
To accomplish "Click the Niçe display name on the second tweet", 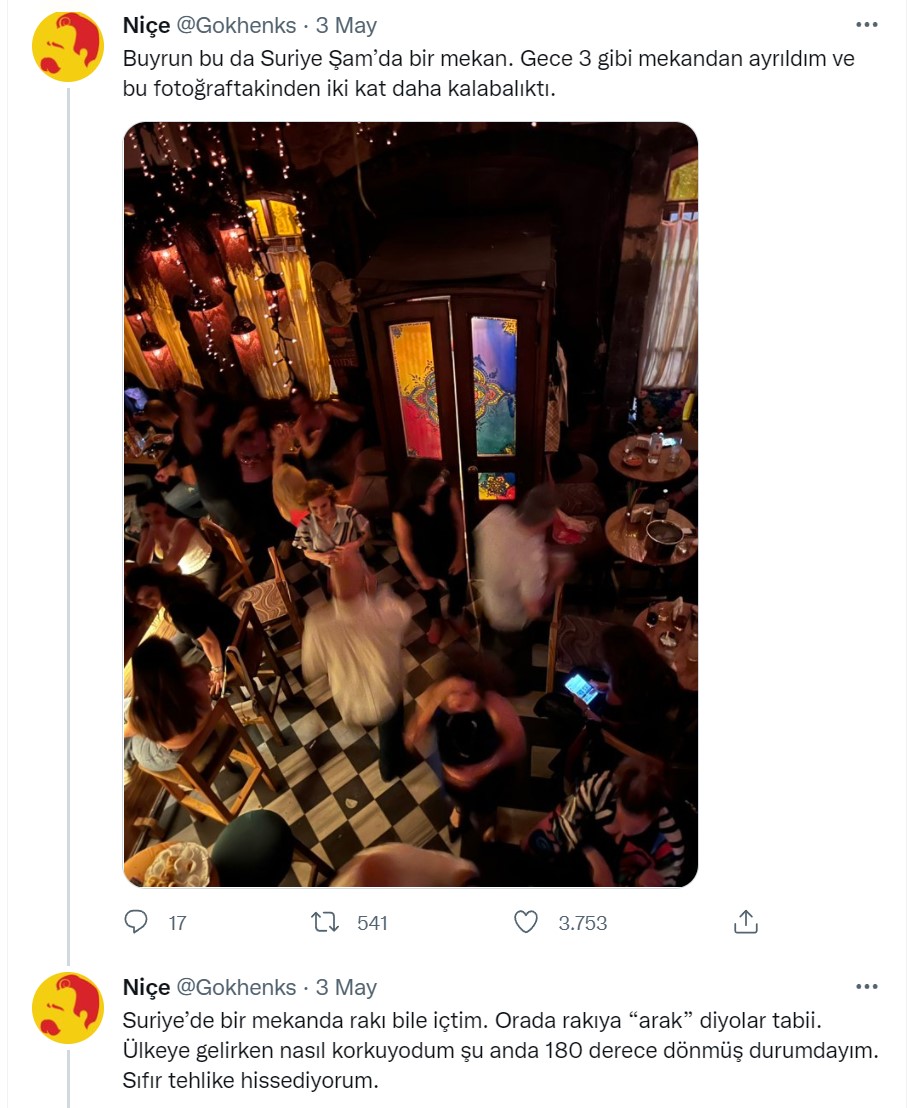I will tap(144, 986).
